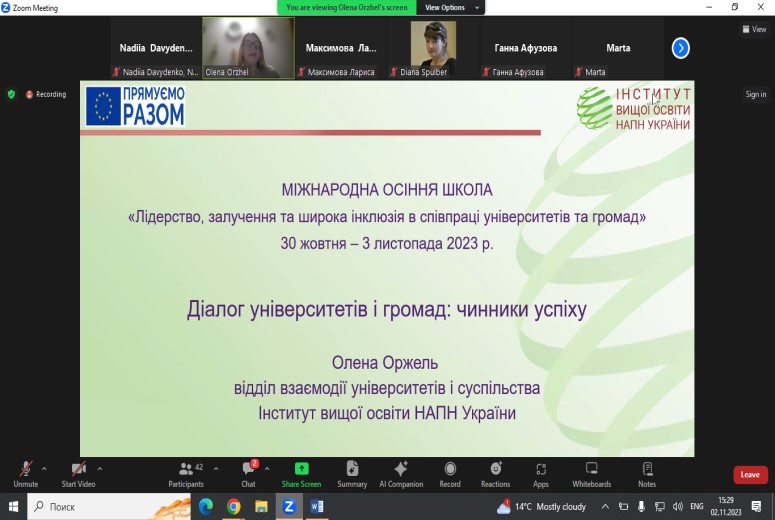Viewport: 775px width, 520px height.
Task: Open volume control in system tray
Action: click(x=678, y=507)
